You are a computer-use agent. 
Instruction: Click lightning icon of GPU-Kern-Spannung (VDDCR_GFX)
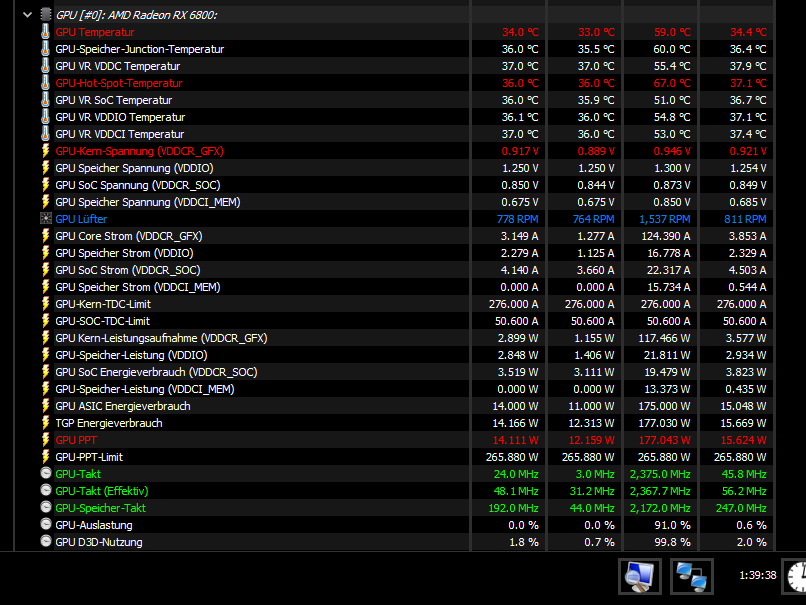click(45, 151)
